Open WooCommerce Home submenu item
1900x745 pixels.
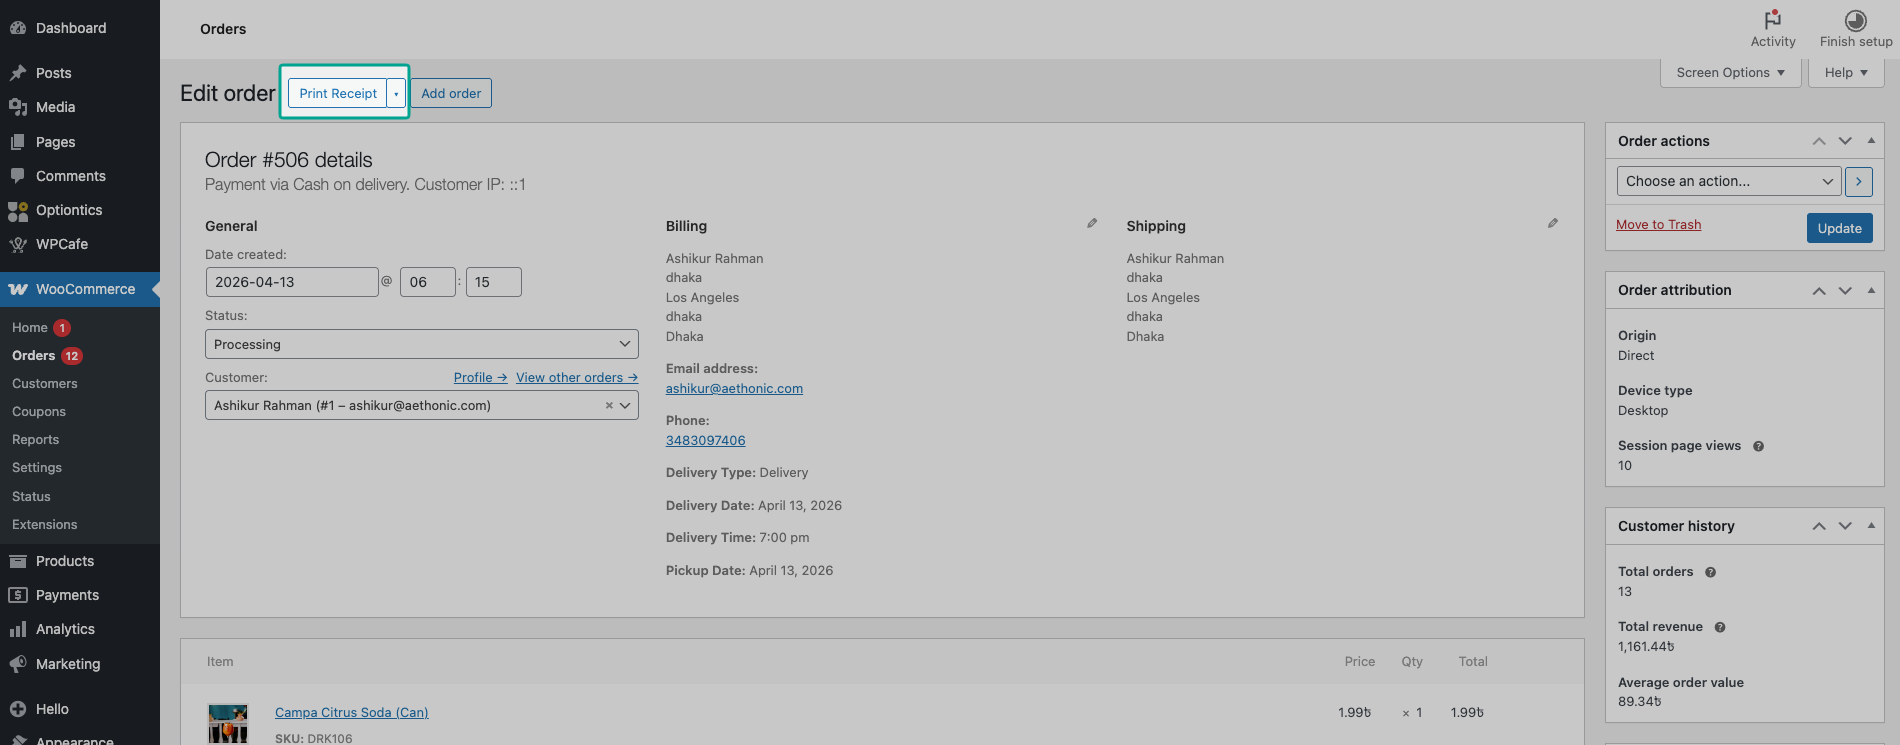click(30, 327)
